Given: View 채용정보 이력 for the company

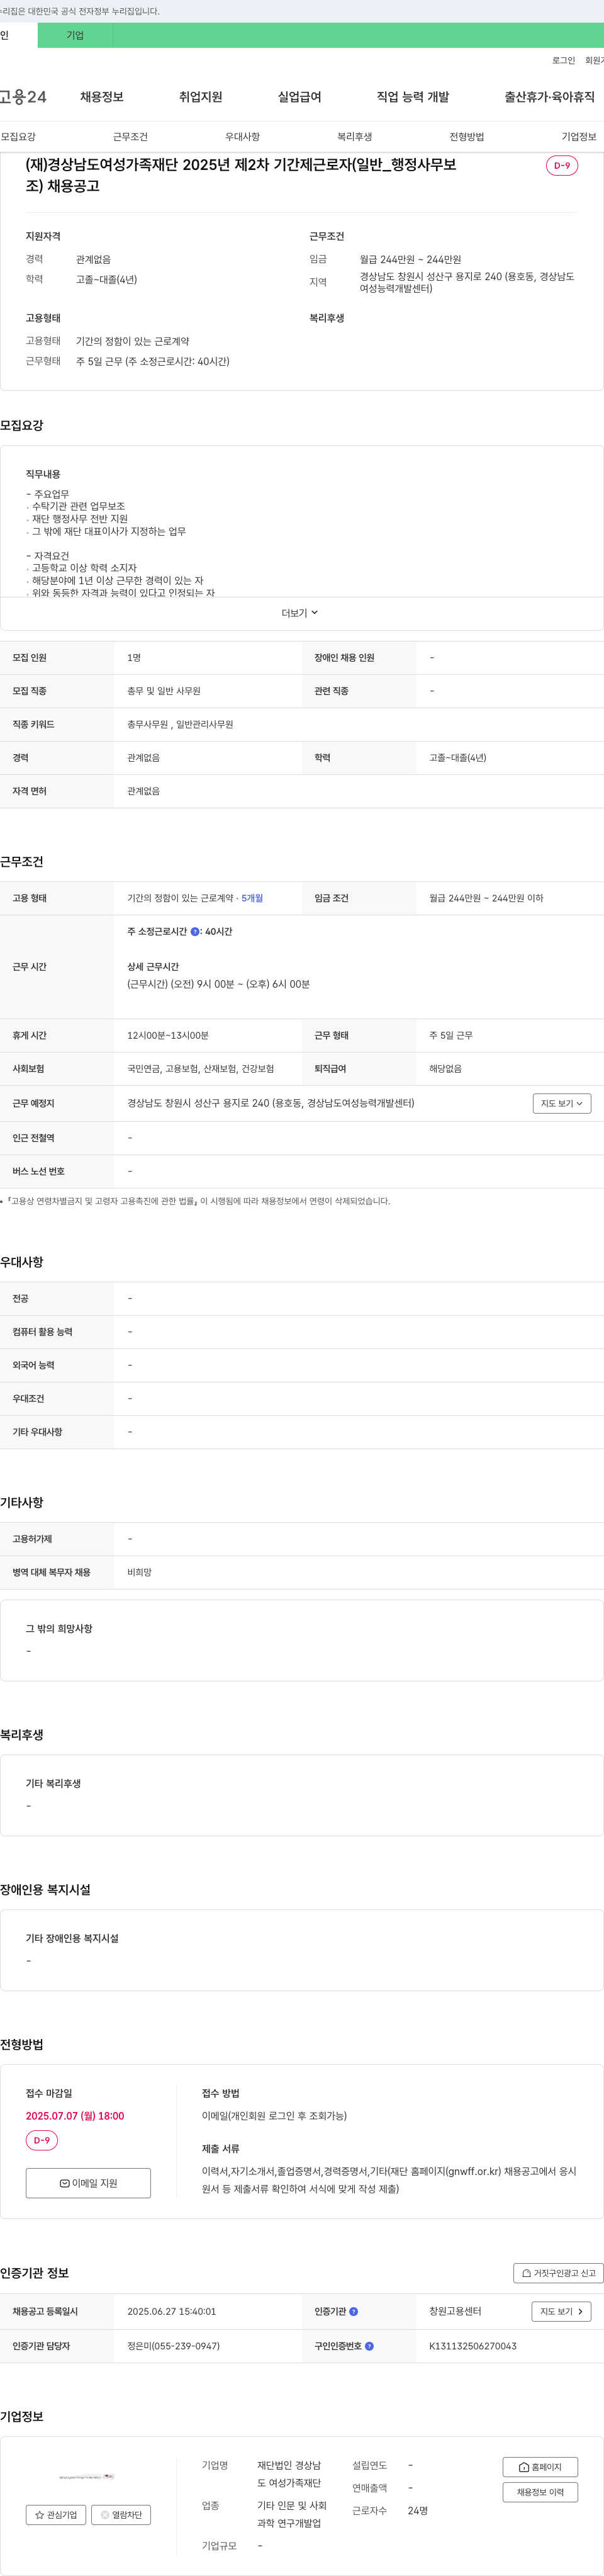Looking at the screenshot, I should pos(540,2491).
